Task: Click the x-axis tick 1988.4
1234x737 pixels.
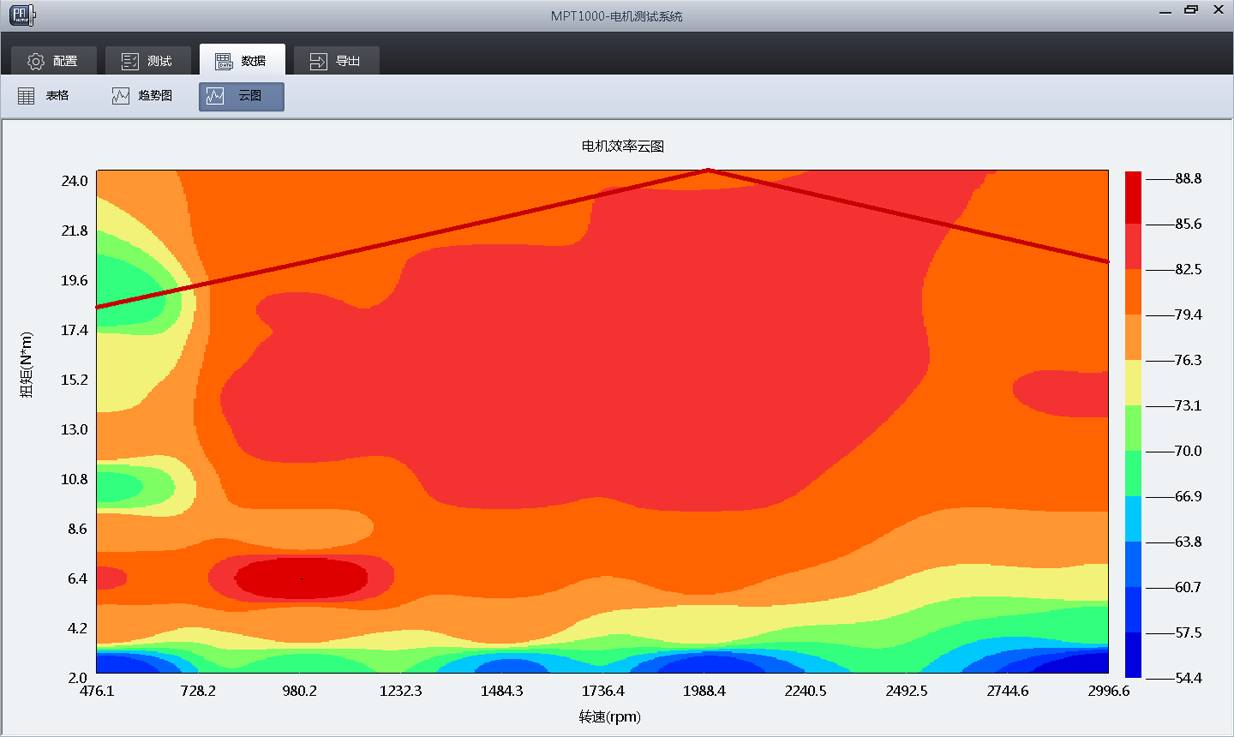Action: [x=704, y=691]
